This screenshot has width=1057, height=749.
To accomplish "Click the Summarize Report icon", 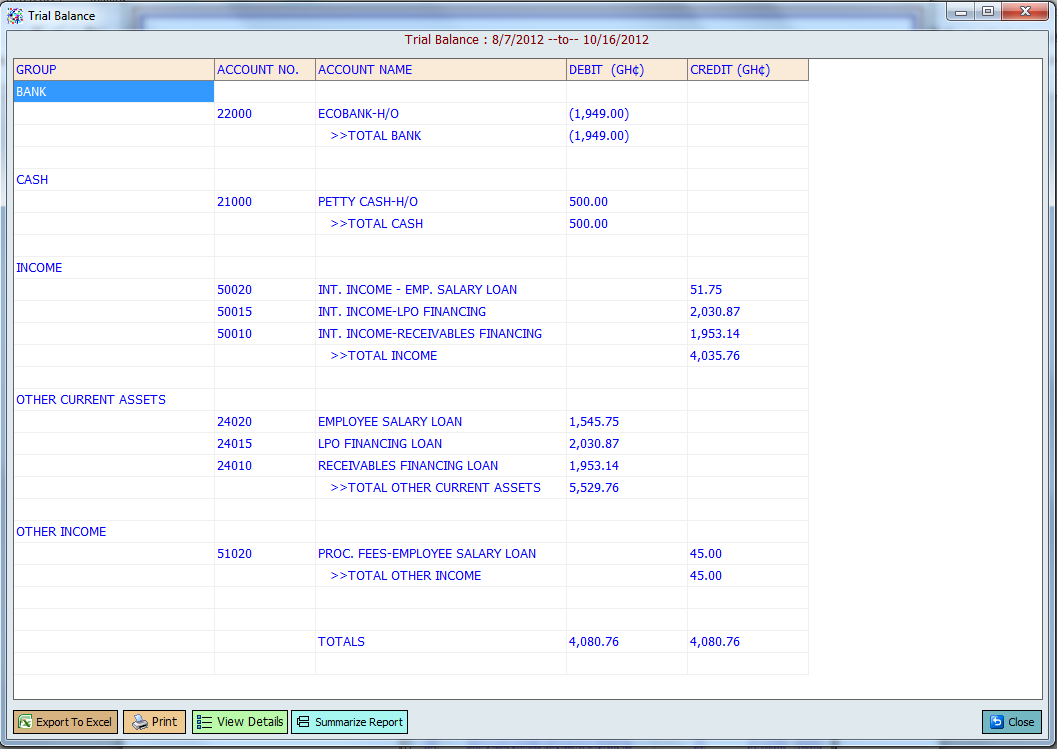I will point(303,722).
